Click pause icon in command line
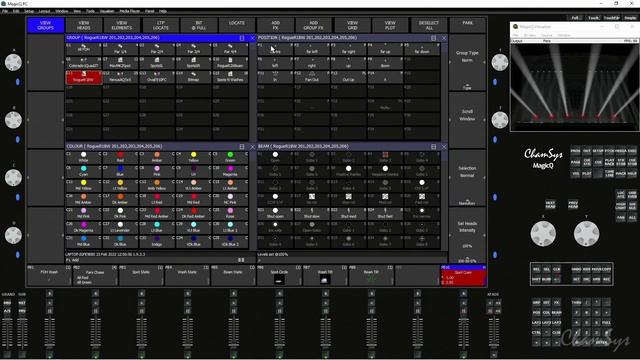Image resolution: width=640 pixels, height=360 pixels. [241, 260]
